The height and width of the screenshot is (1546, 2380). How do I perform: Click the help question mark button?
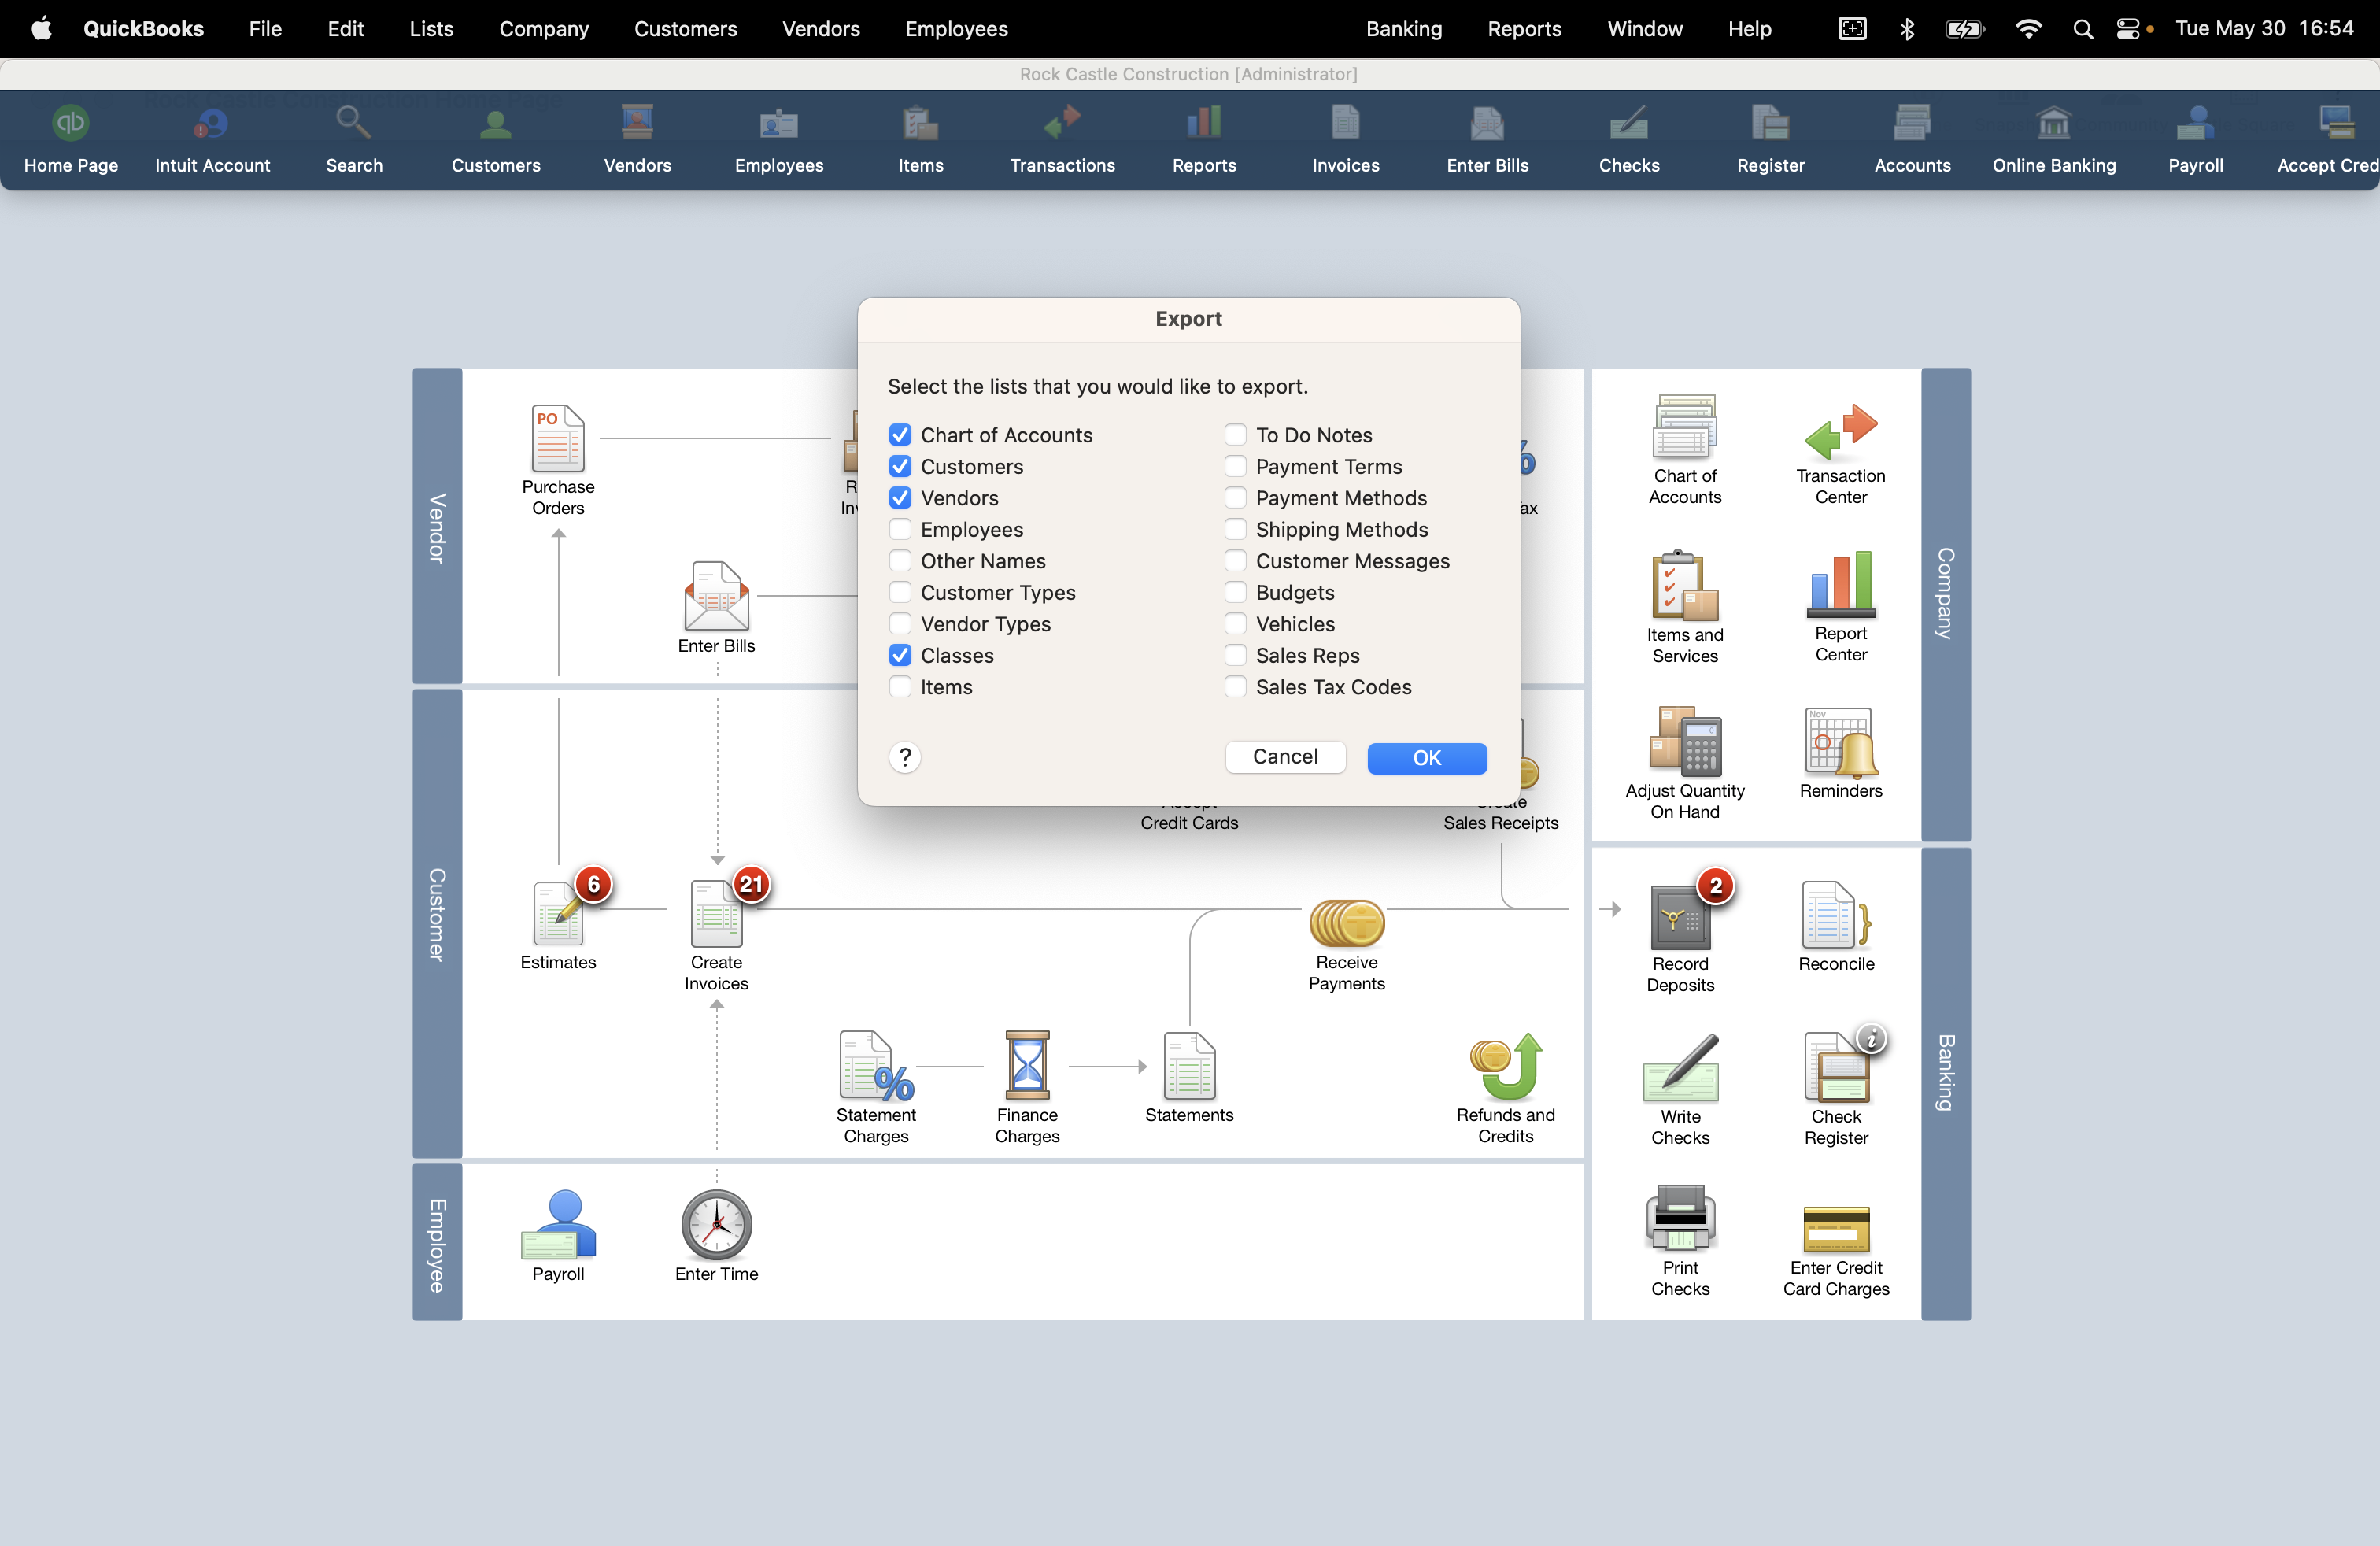click(904, 757)
